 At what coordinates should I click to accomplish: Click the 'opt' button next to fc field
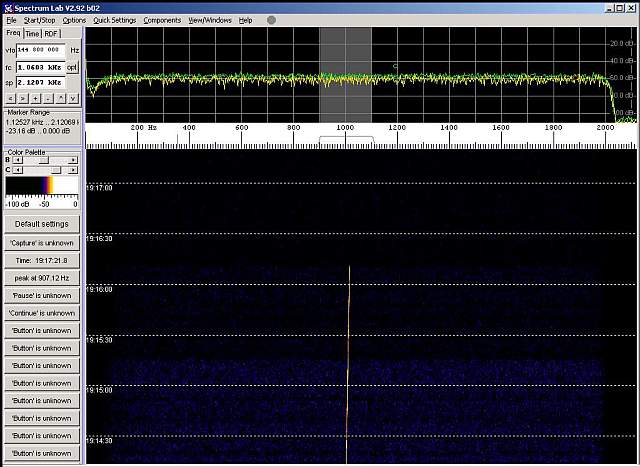pyautogui.click(x=73, y=67)
